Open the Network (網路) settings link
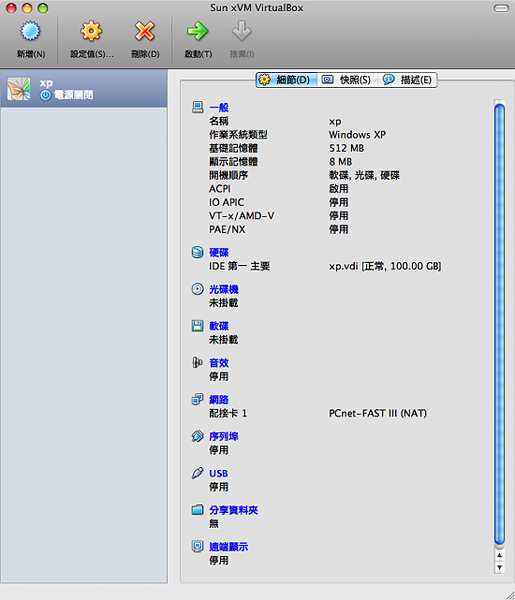Viewport: 515px width, 600px height. point(219,399)
